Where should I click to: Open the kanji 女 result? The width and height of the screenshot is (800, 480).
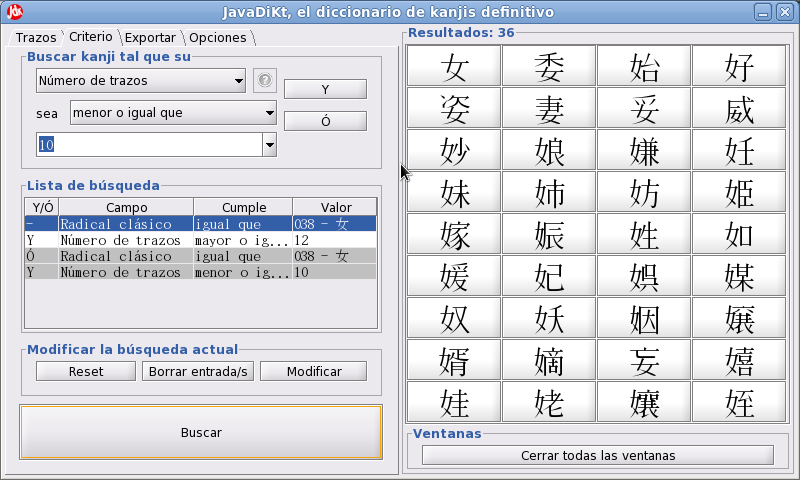click(x=454, y=66)
